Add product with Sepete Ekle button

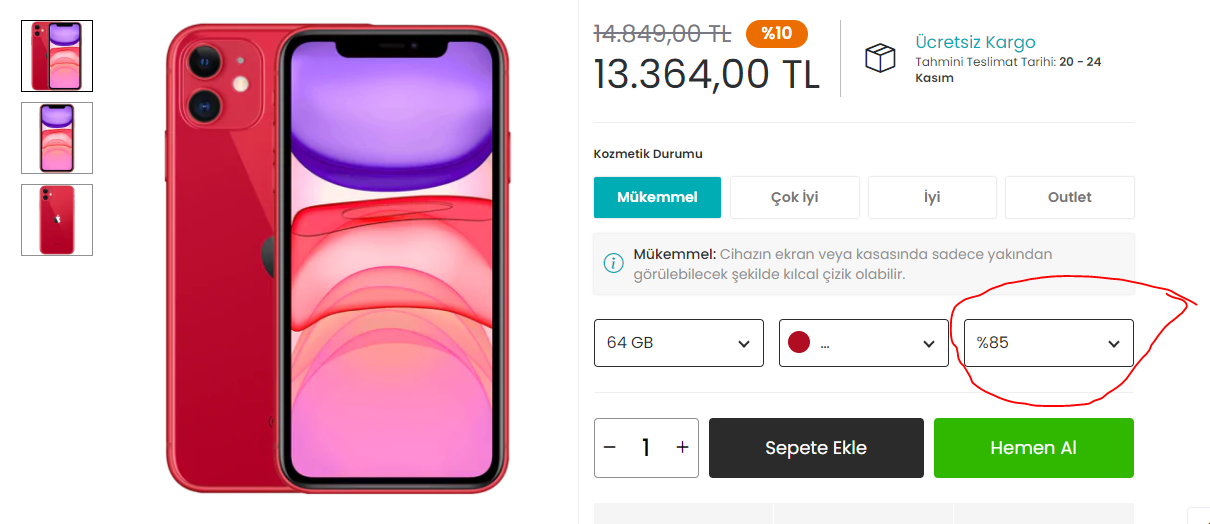[816, 448]
